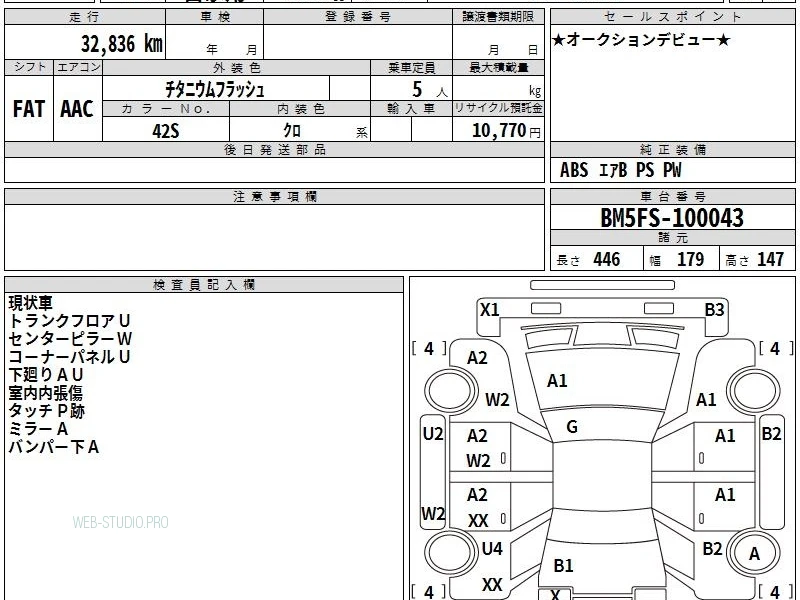800x600 pixels.
Task: Select the B3 mark on the car diagram
Action: pos(714,310)
